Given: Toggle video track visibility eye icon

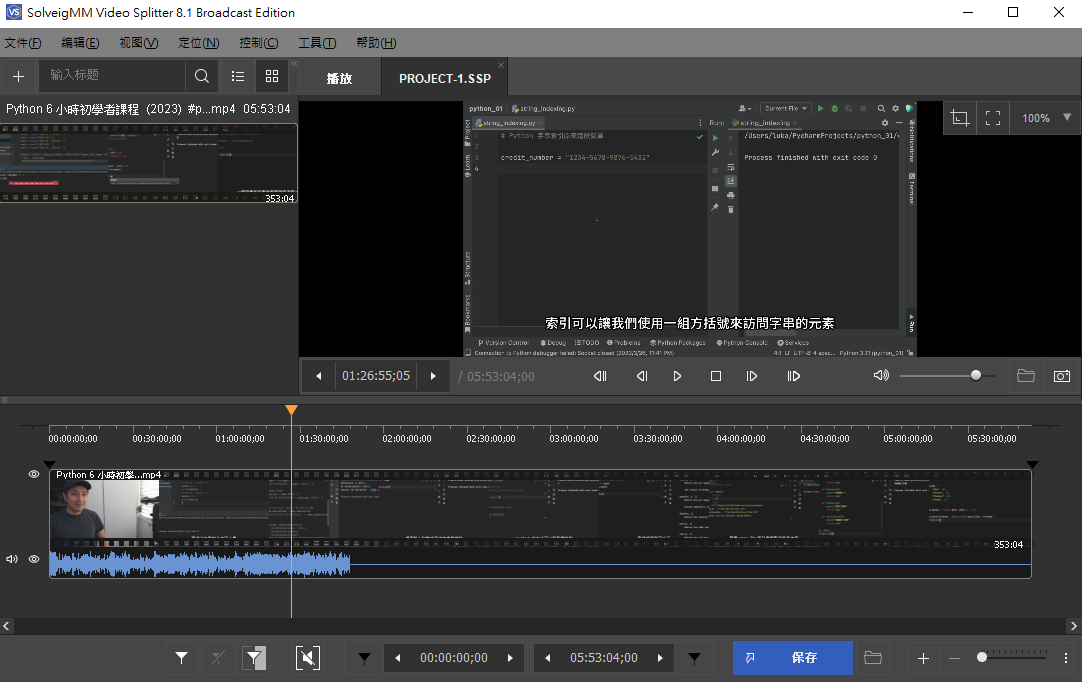Looking at the screenshot, I should click(x=34, y=474).
